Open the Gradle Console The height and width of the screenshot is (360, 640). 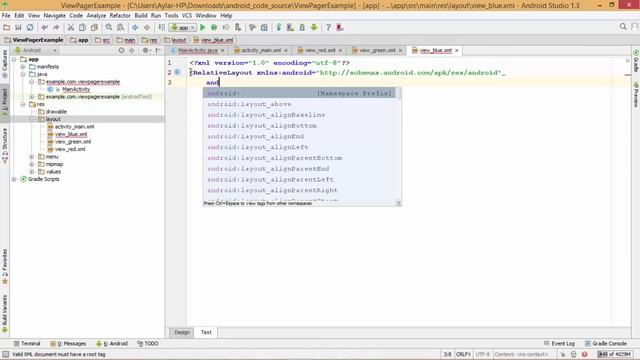pos(606,344)
